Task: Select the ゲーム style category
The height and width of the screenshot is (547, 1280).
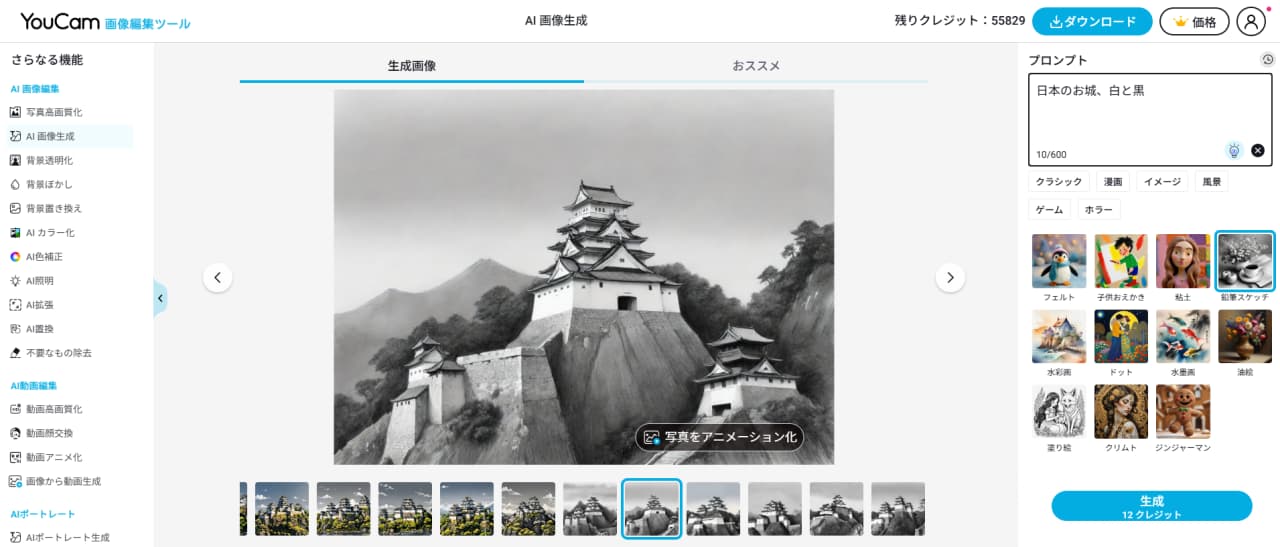Action: click(x=1050, y=210)
